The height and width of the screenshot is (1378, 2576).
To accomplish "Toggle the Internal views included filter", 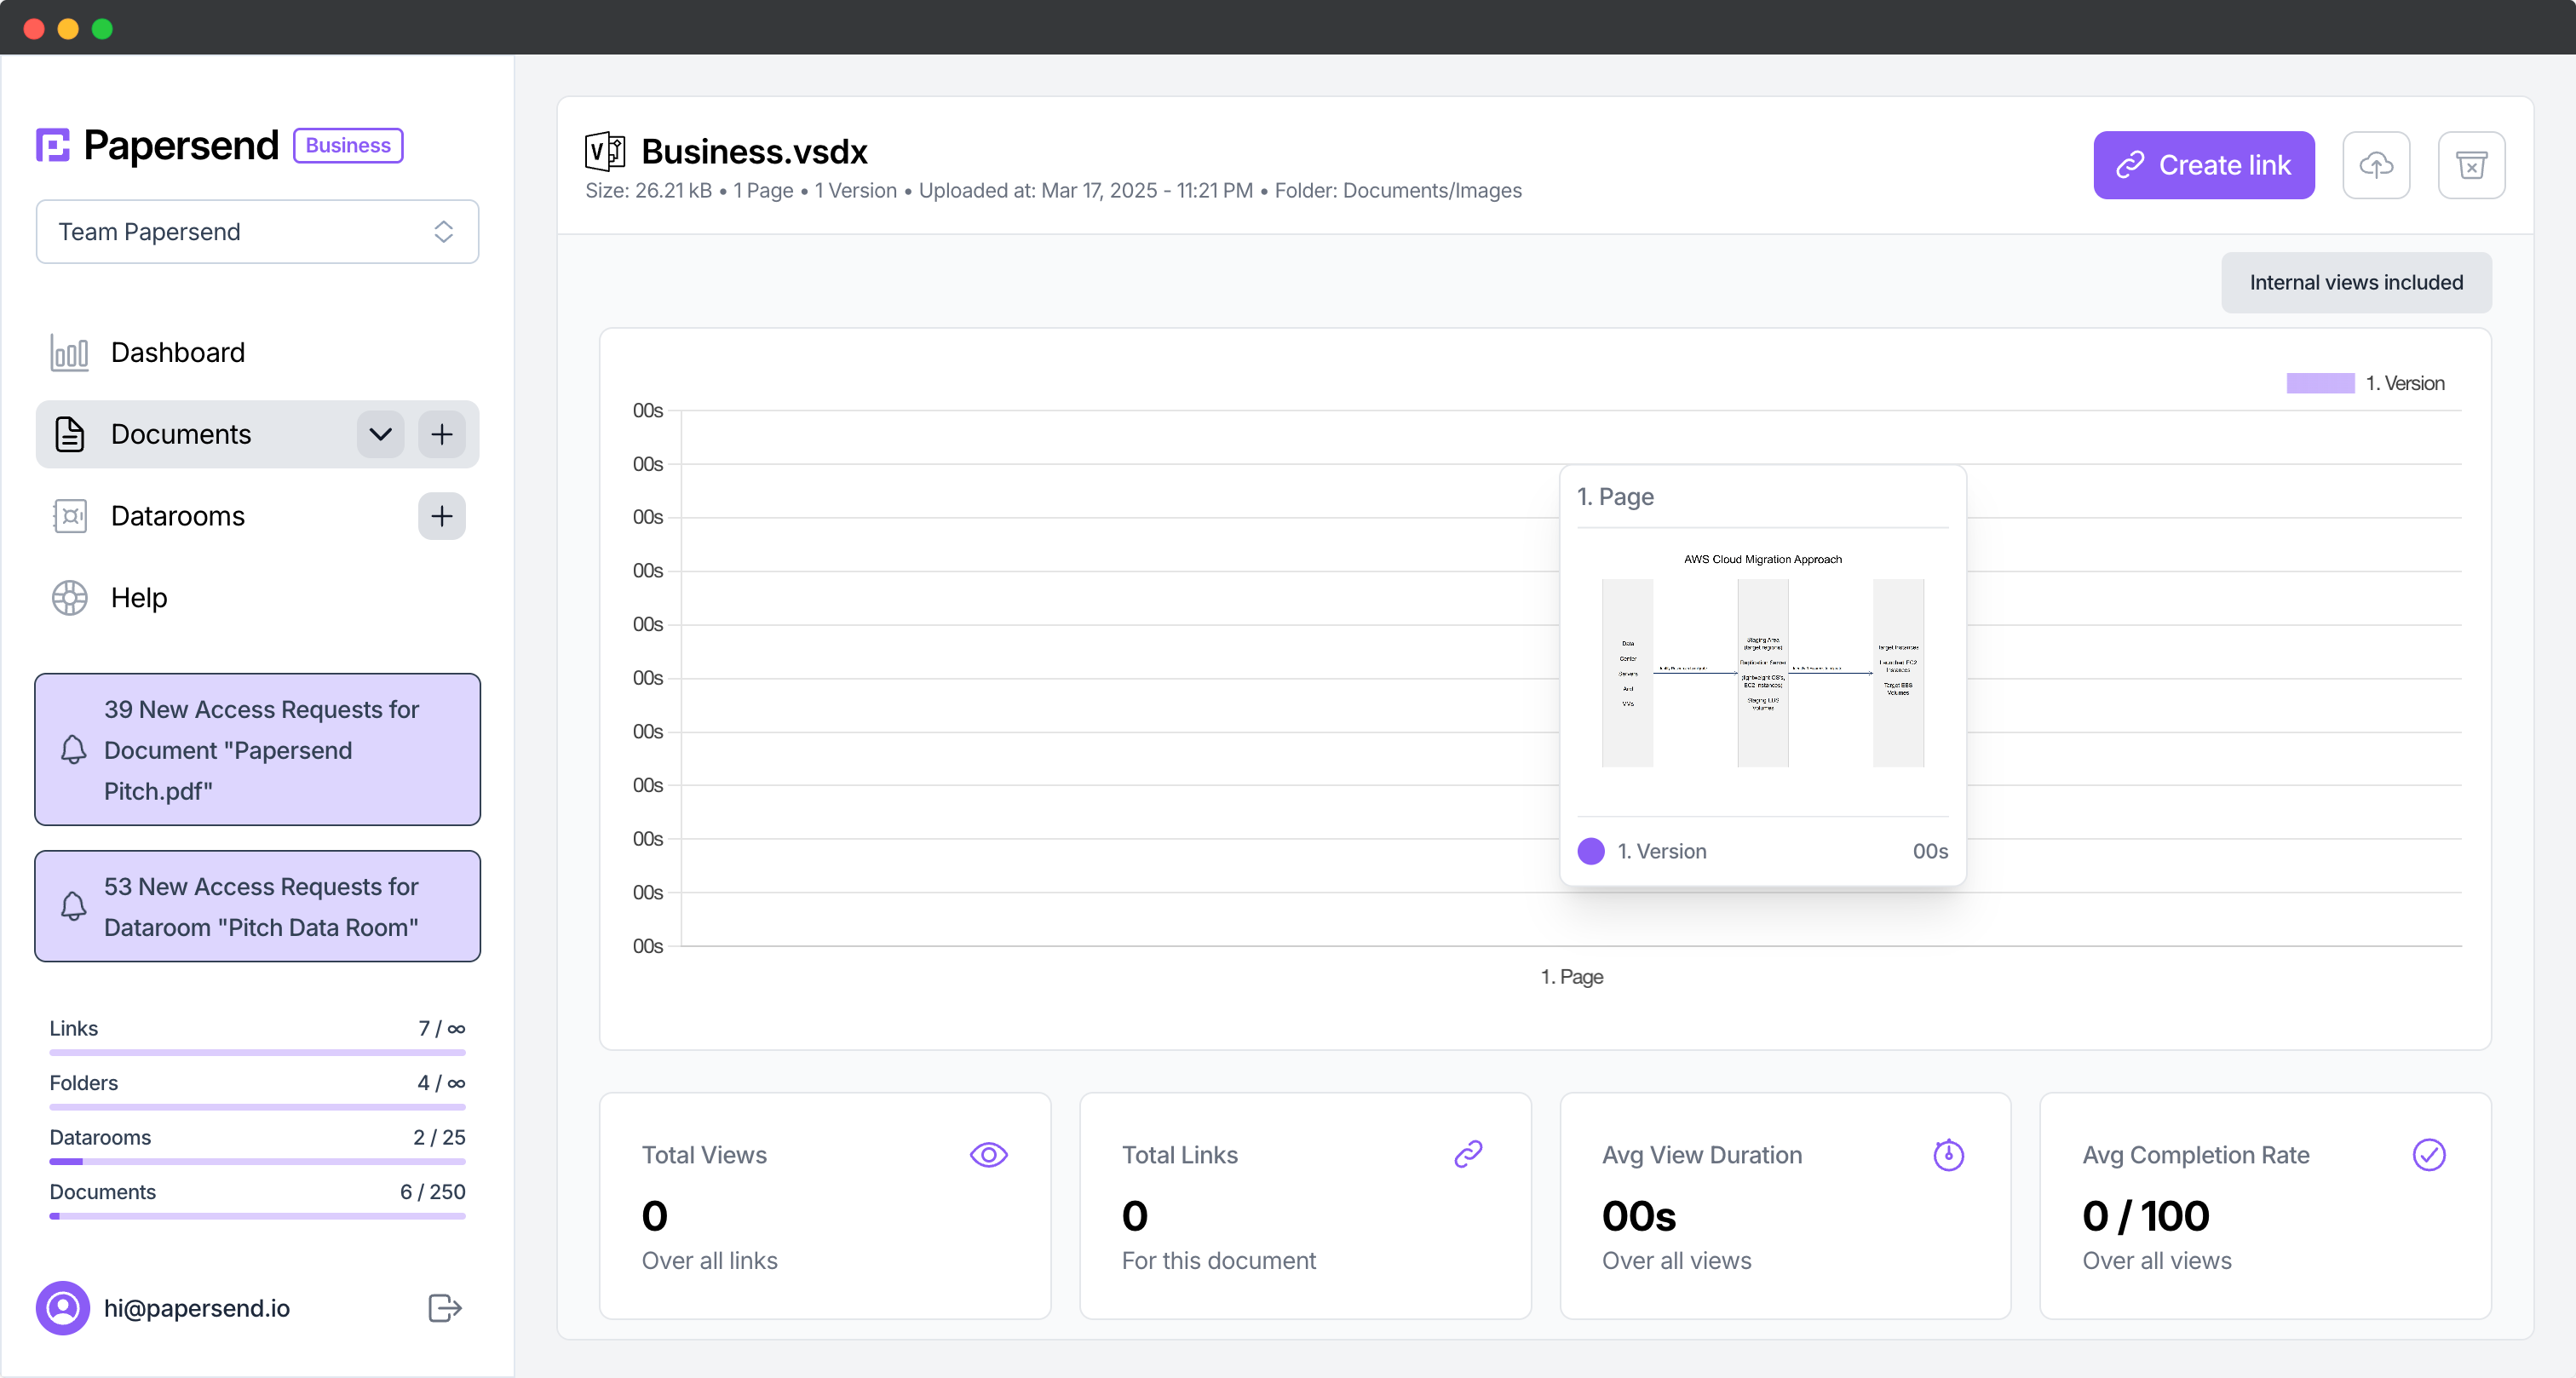I will tap(2355, 283).
